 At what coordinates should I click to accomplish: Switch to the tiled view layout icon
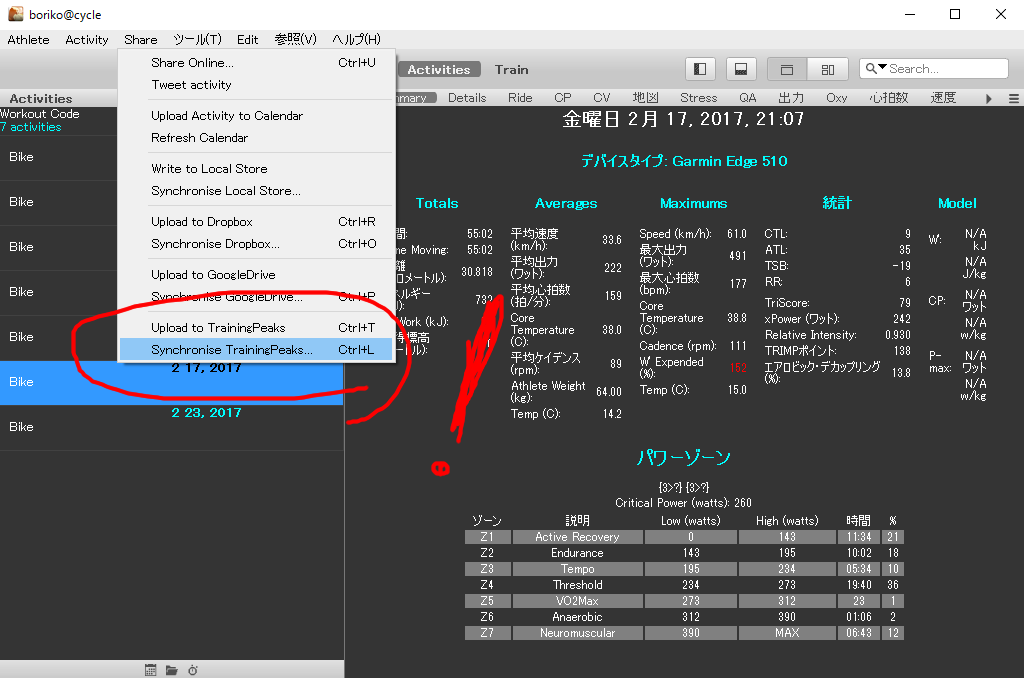[827, 69]
